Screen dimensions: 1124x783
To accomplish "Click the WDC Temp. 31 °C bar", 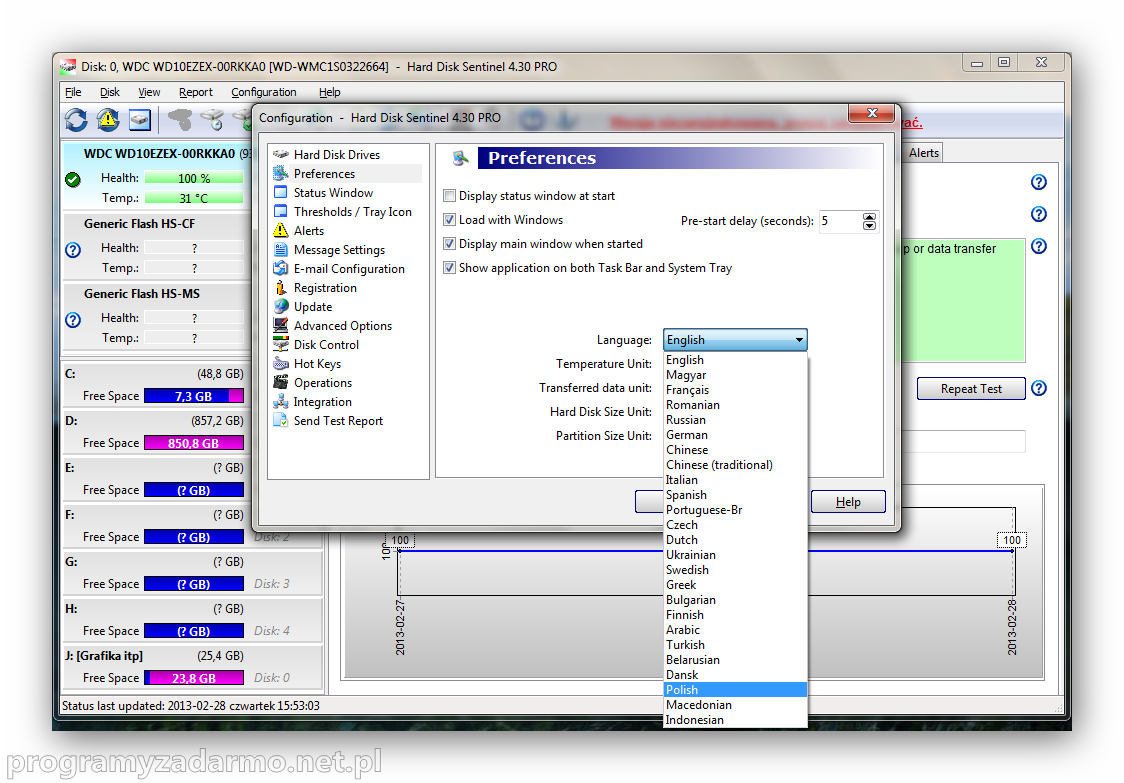I will 194,198.
